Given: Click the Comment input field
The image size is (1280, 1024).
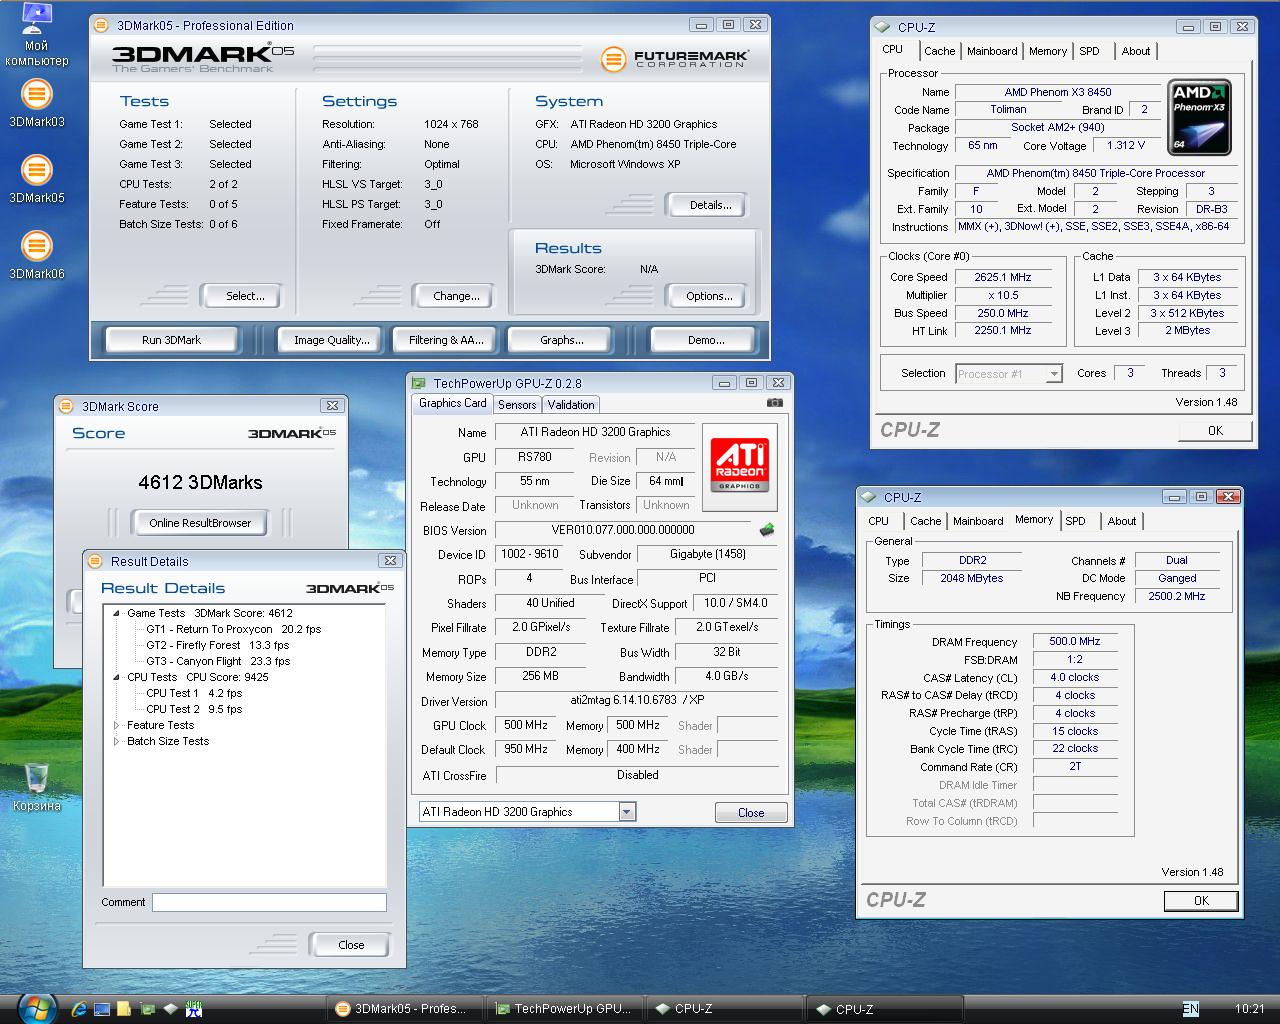Looking at the screenshot, I should click(x=269, y=902).
